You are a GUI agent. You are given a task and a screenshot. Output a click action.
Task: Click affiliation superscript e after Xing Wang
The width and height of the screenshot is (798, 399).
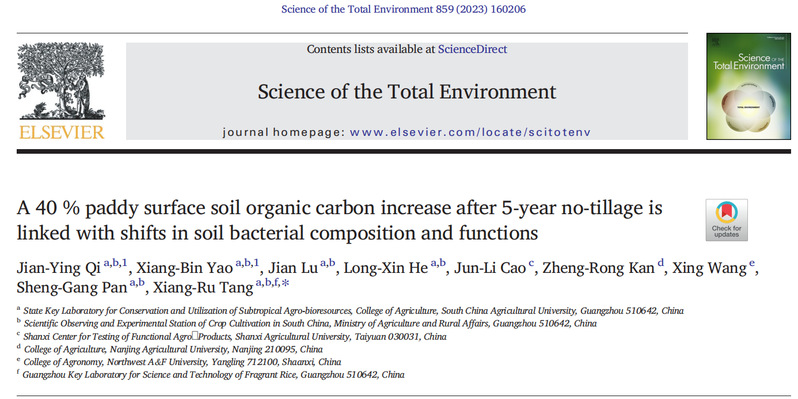coord(753,263)
